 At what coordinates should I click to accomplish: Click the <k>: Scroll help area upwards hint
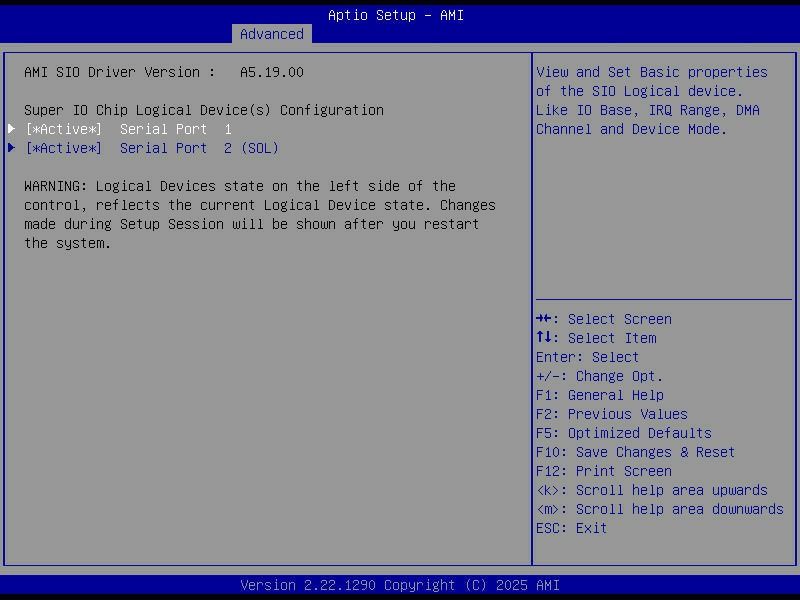(652, 490)
